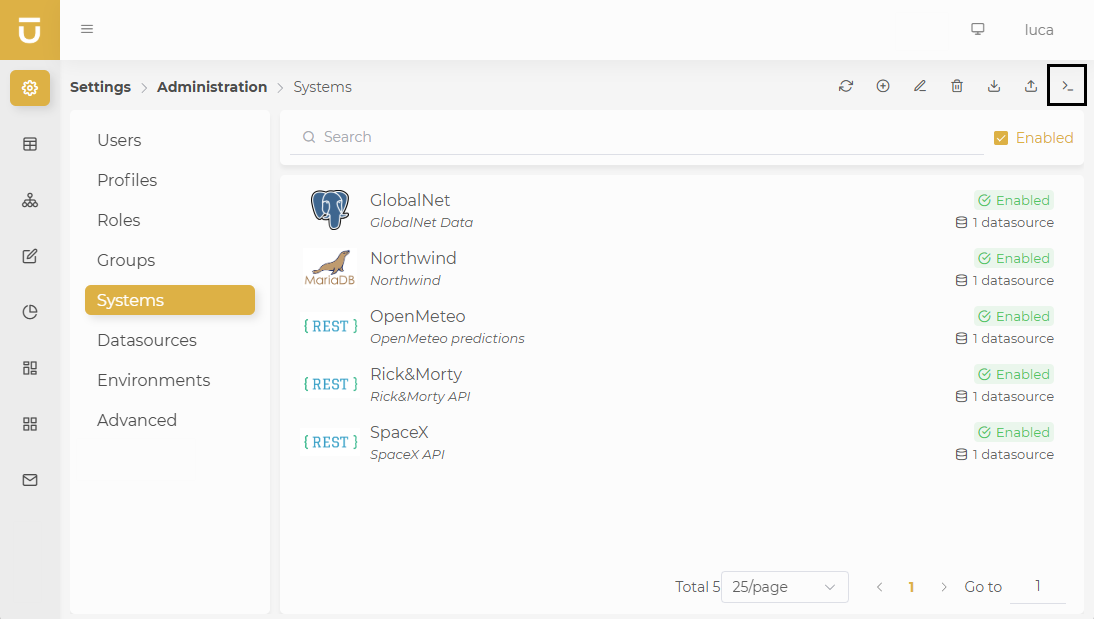
Task: Click the download icon in toolbar
Action: point(994,87)
